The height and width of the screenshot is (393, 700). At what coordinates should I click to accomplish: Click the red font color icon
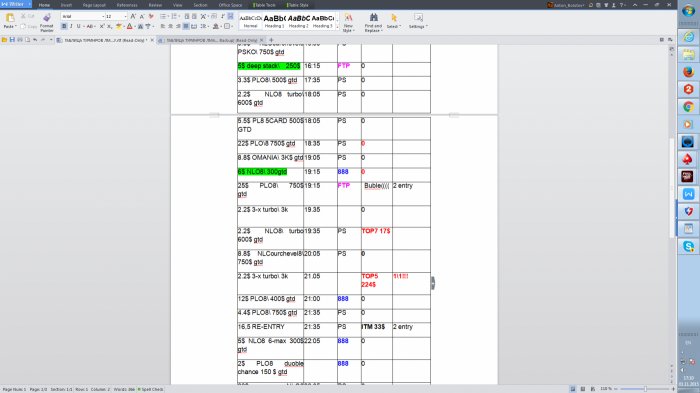tap(129, 27)
